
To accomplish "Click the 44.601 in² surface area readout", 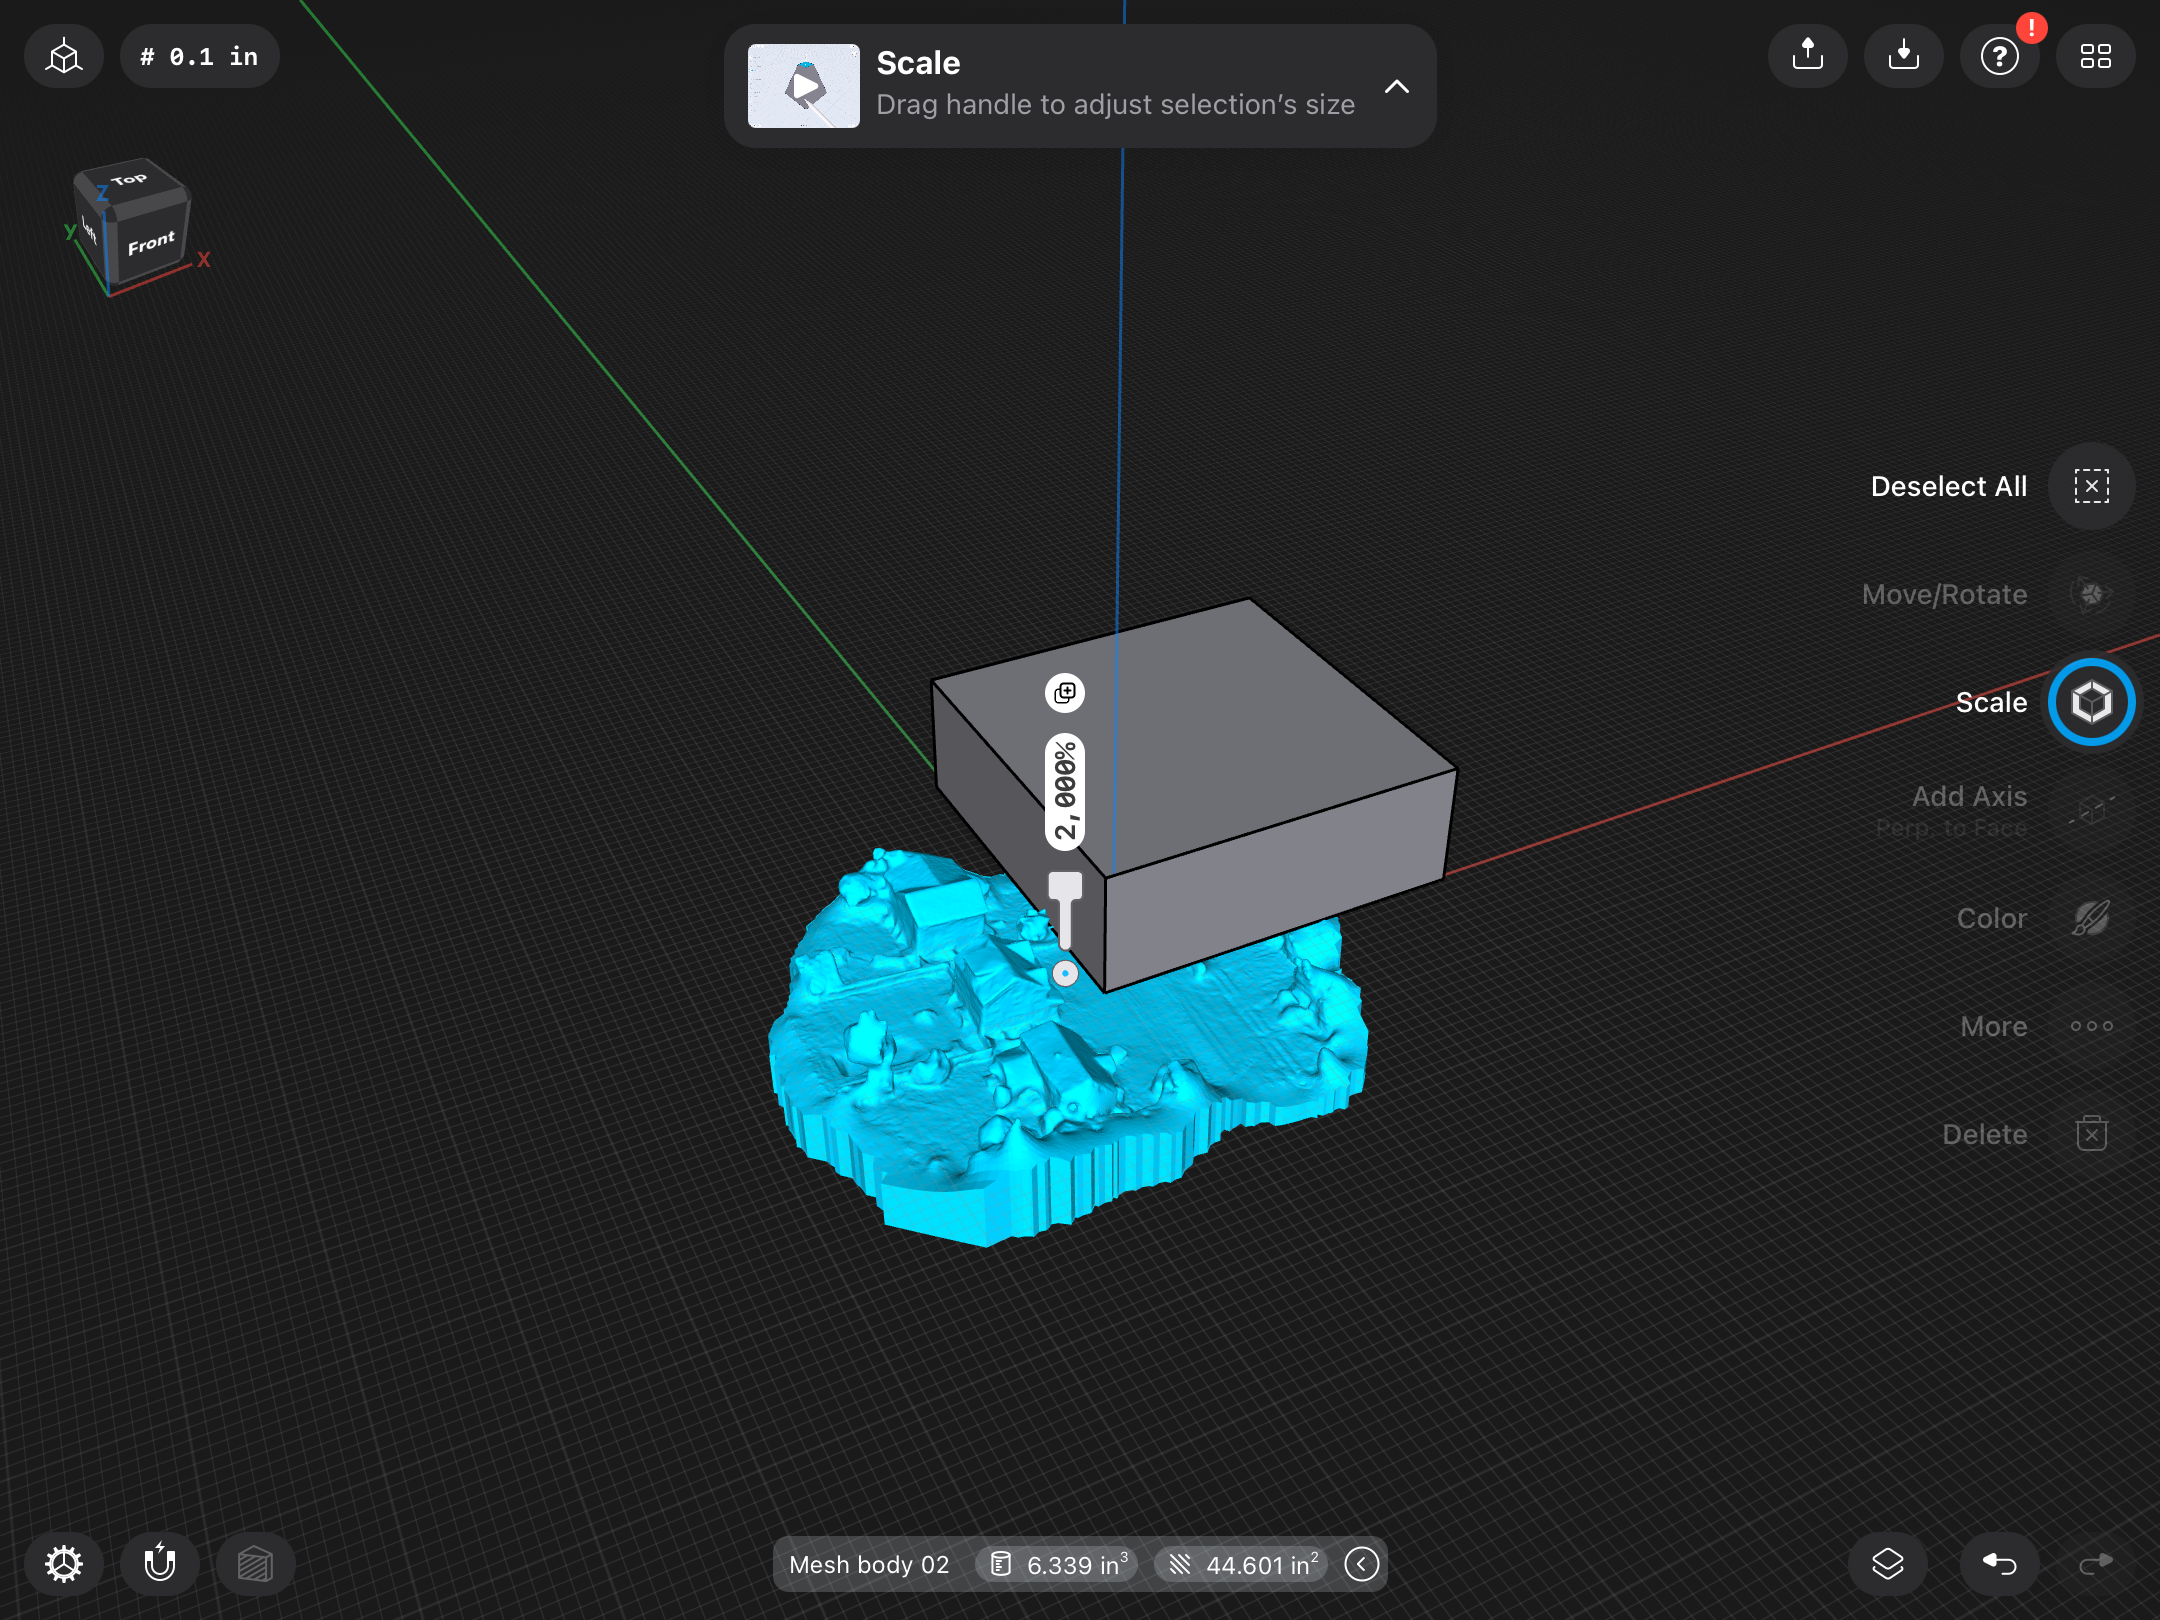I will tap(1242, 1565).
